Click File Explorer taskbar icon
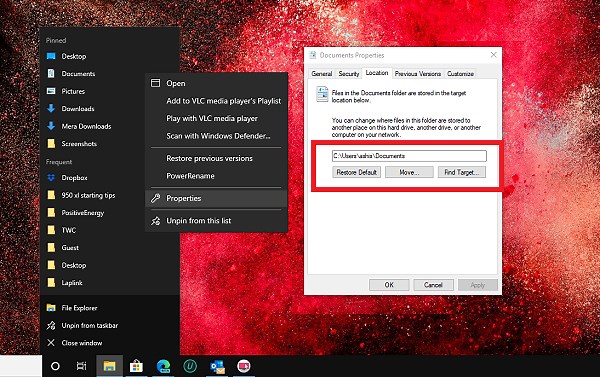Screen dimensions: 600x377 [x=109, y=366]
